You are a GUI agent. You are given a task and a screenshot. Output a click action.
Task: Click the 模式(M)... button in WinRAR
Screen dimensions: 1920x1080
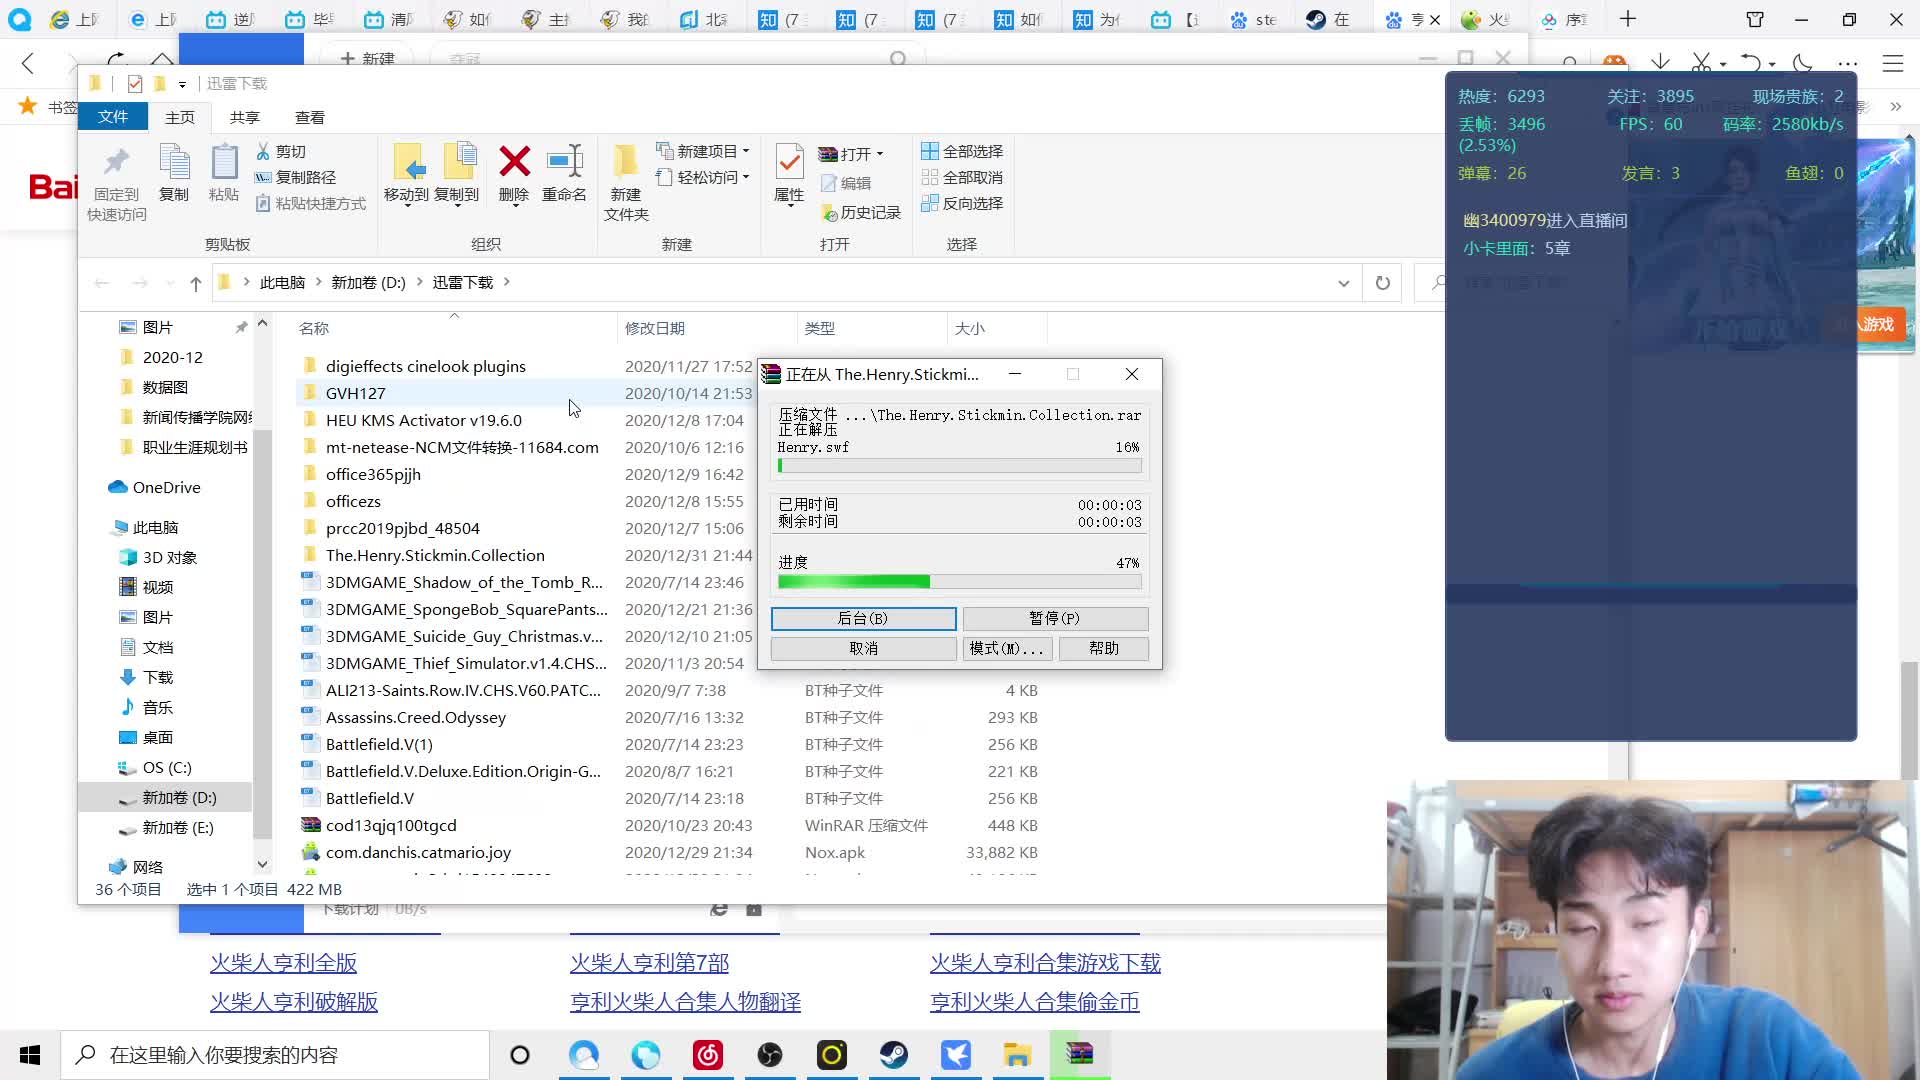tap(1007, 649)
